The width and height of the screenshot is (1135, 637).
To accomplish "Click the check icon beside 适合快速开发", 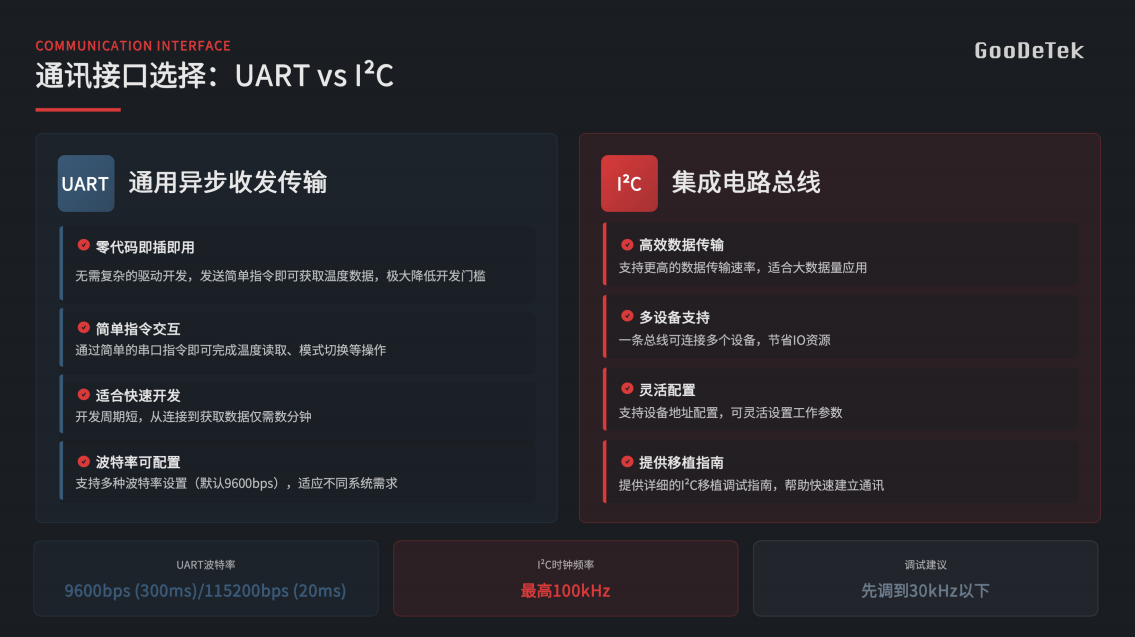I will pos(84,394).
